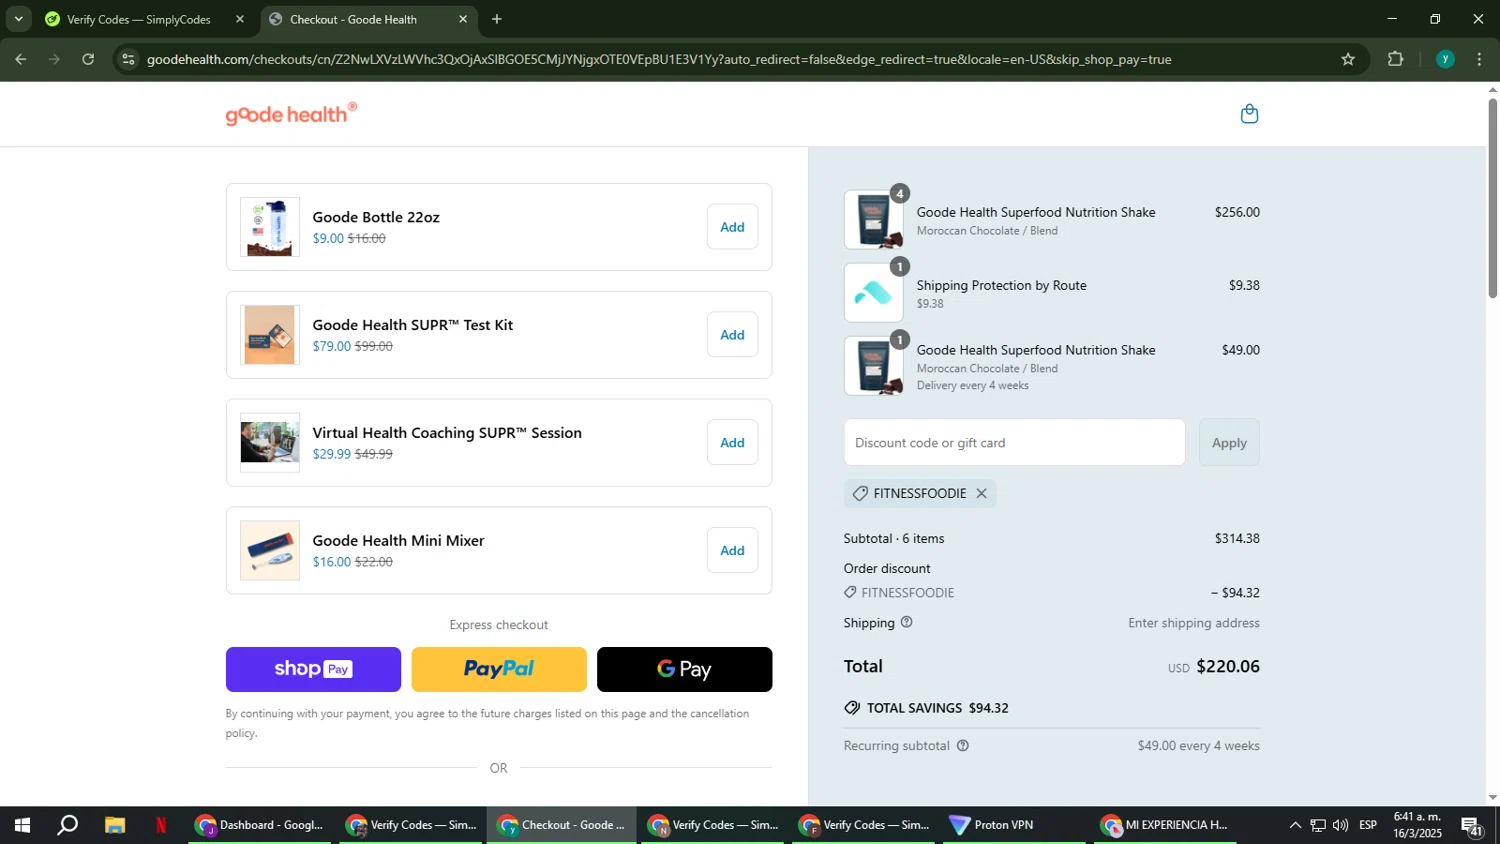1500x844 pixels.
Task: Switch to MI EXPERIENCIA taskbar window
Action: click(x=1164, y=826)
